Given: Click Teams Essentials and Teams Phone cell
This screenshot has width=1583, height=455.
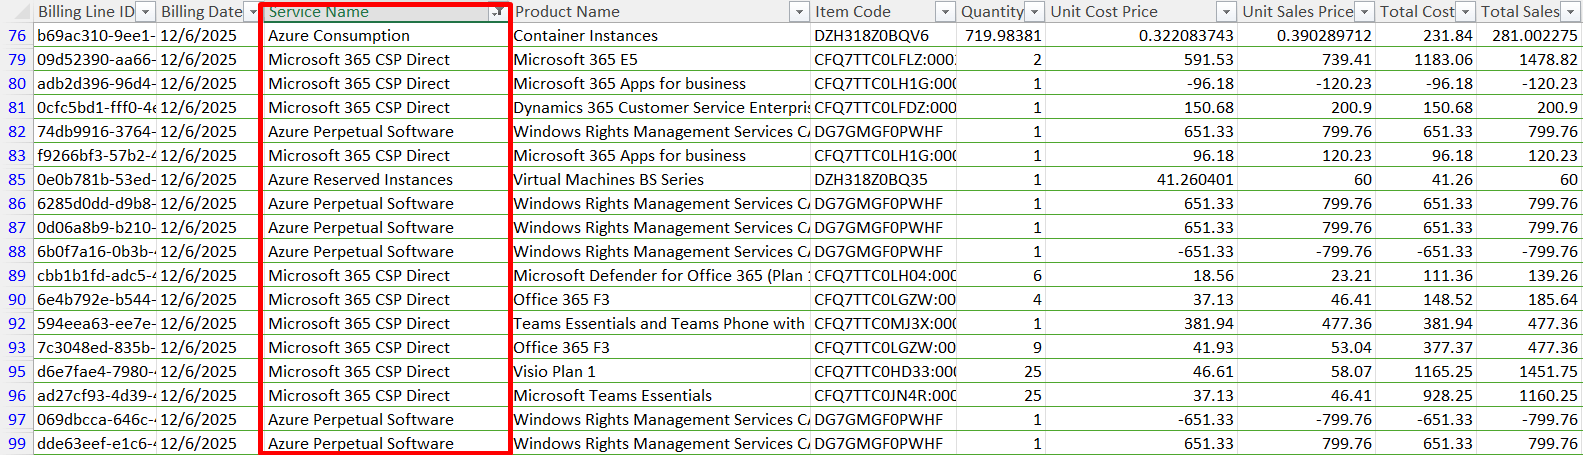Looking at the screenshot, I should [x=660, y=324].
